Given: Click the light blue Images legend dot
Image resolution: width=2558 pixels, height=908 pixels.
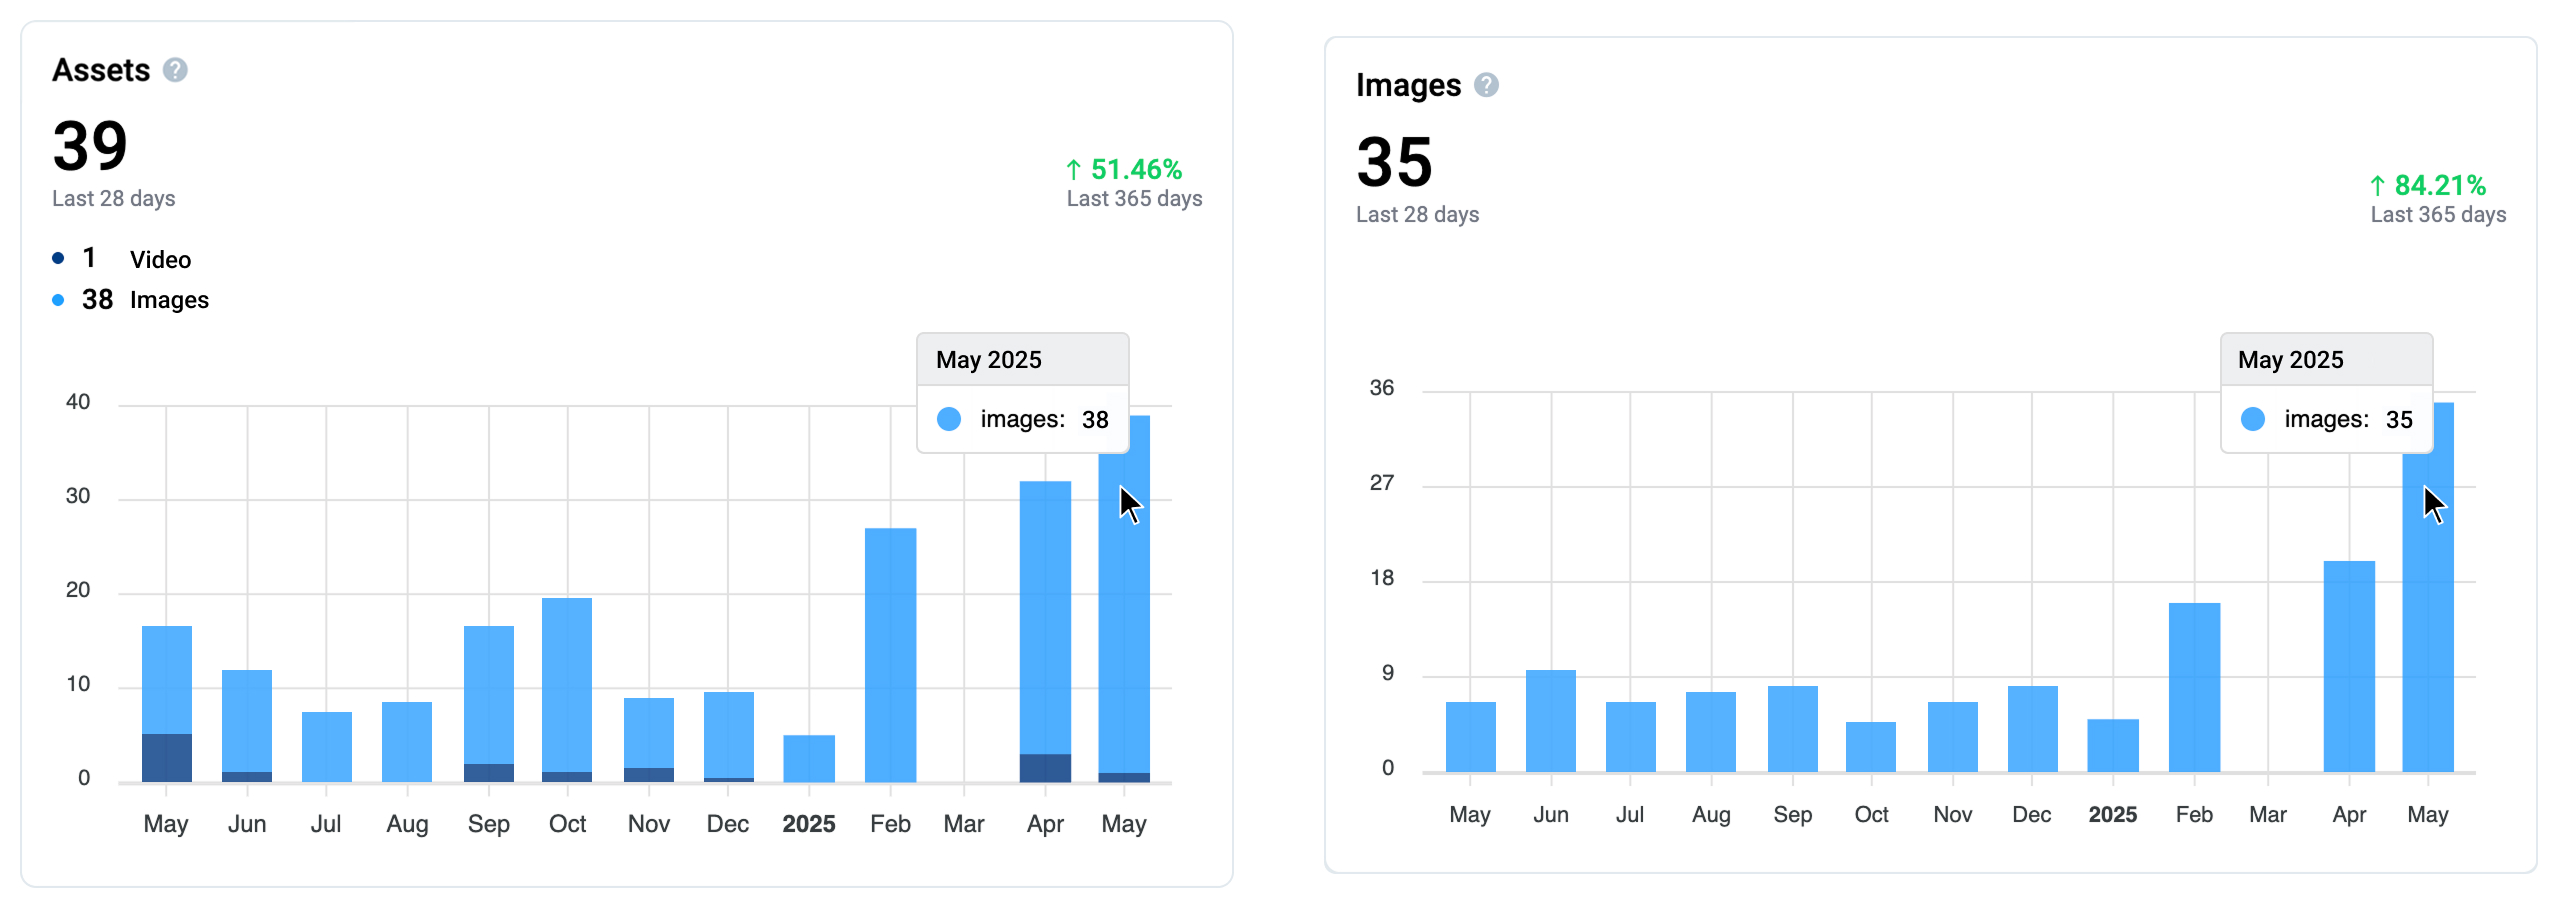Looking at the screenshot, I should (58, 300).
